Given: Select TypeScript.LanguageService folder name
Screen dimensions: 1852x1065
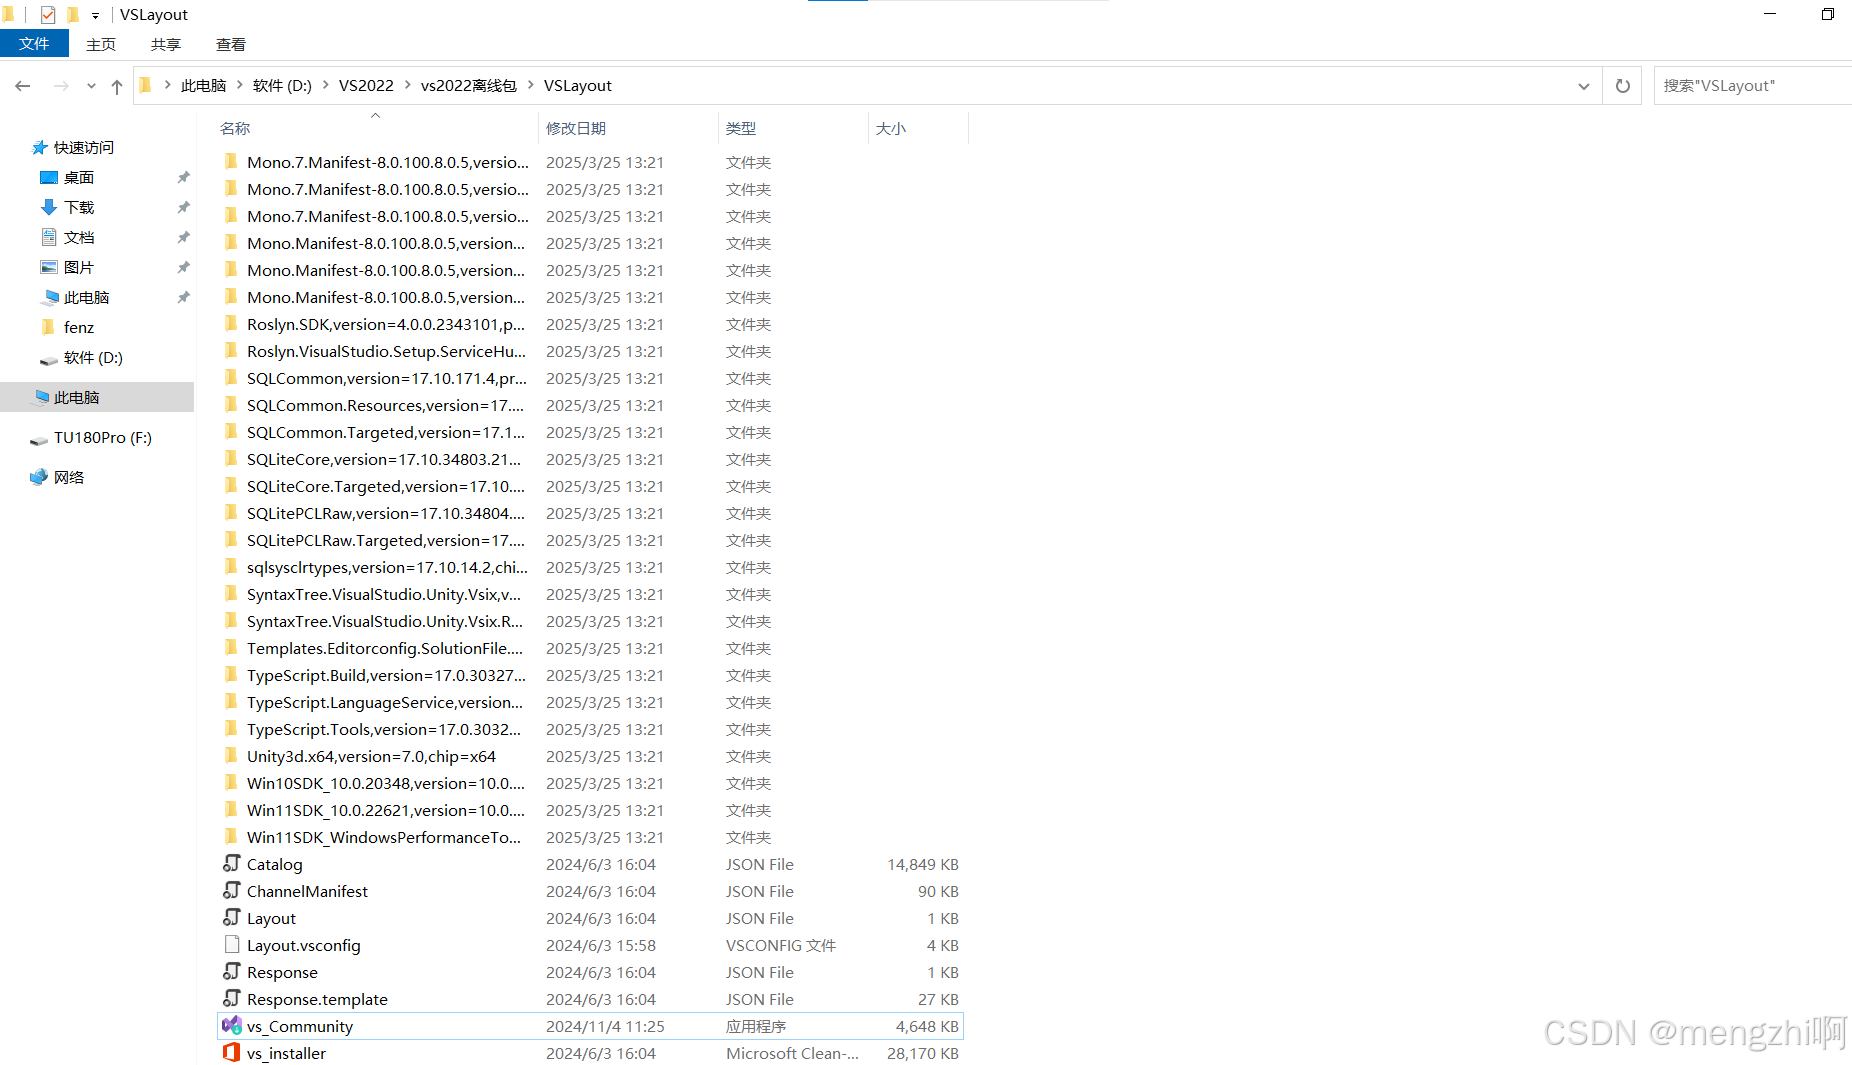Looking at the screenshot, I should click(x=384, y=702).
